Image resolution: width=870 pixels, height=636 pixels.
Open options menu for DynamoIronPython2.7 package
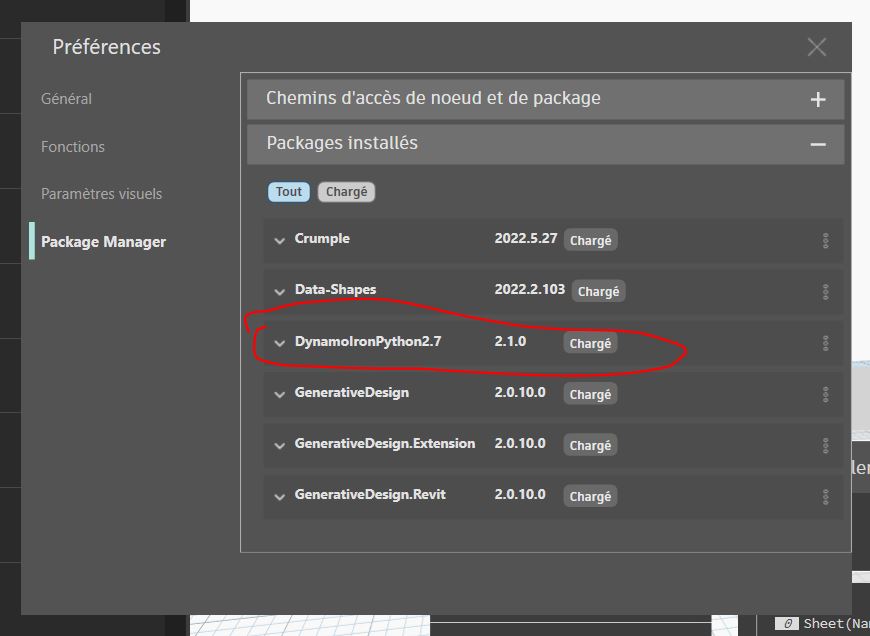tap(825, 343)
